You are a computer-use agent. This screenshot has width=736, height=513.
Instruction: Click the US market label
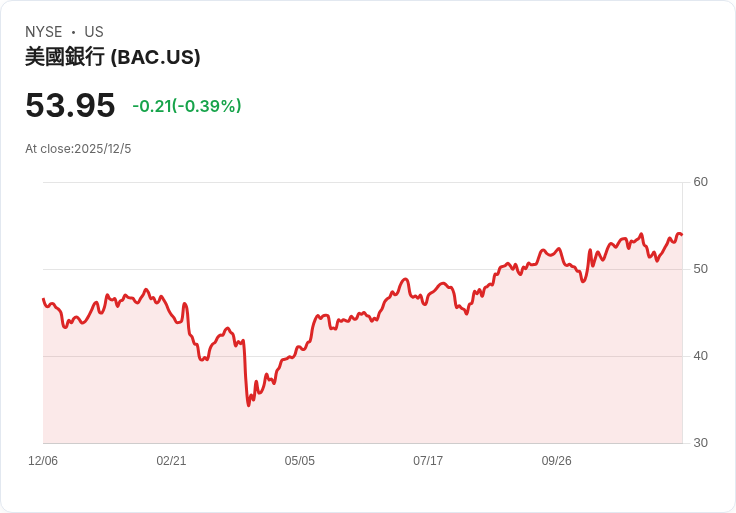(94, 32)
